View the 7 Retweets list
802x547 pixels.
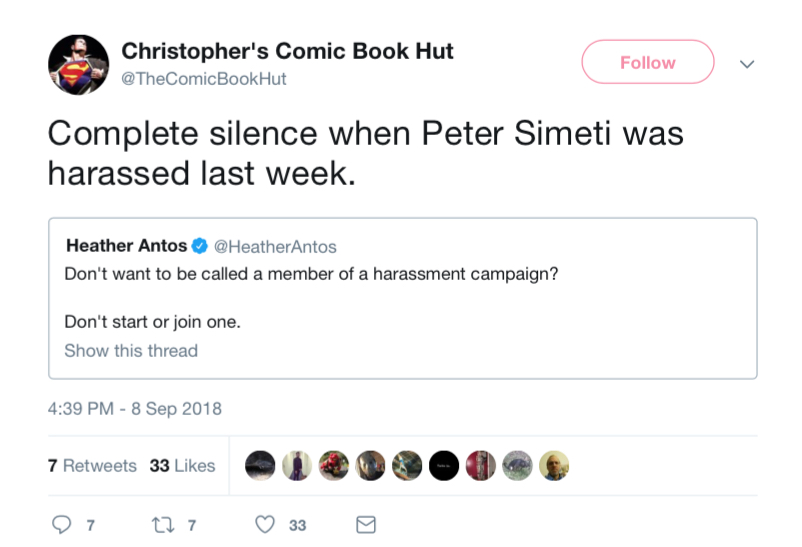(92, 466)
